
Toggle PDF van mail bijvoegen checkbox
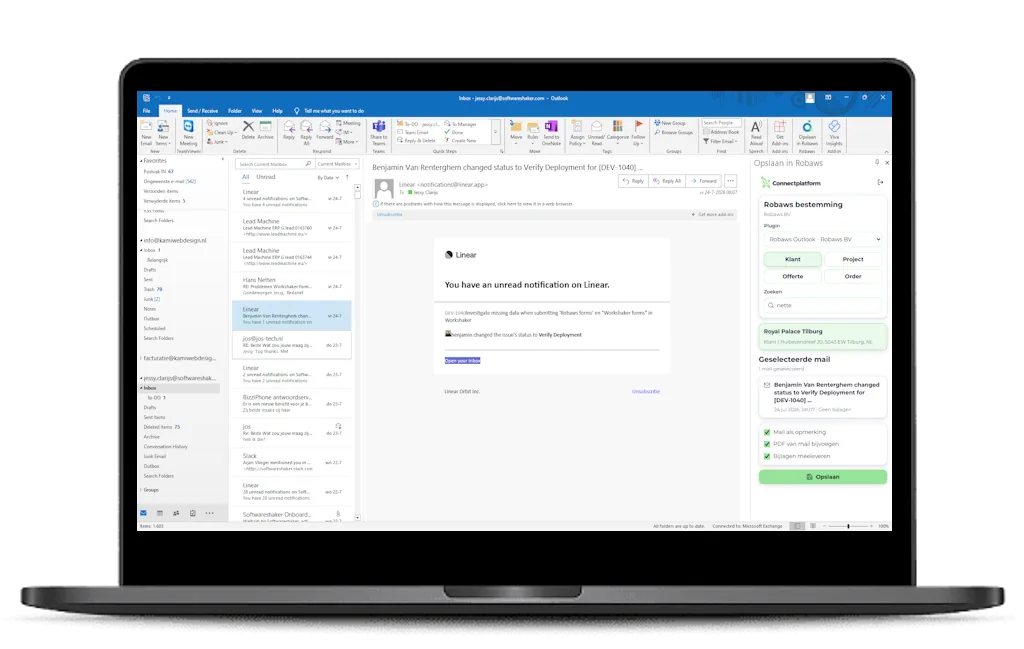tap(767, 444)
